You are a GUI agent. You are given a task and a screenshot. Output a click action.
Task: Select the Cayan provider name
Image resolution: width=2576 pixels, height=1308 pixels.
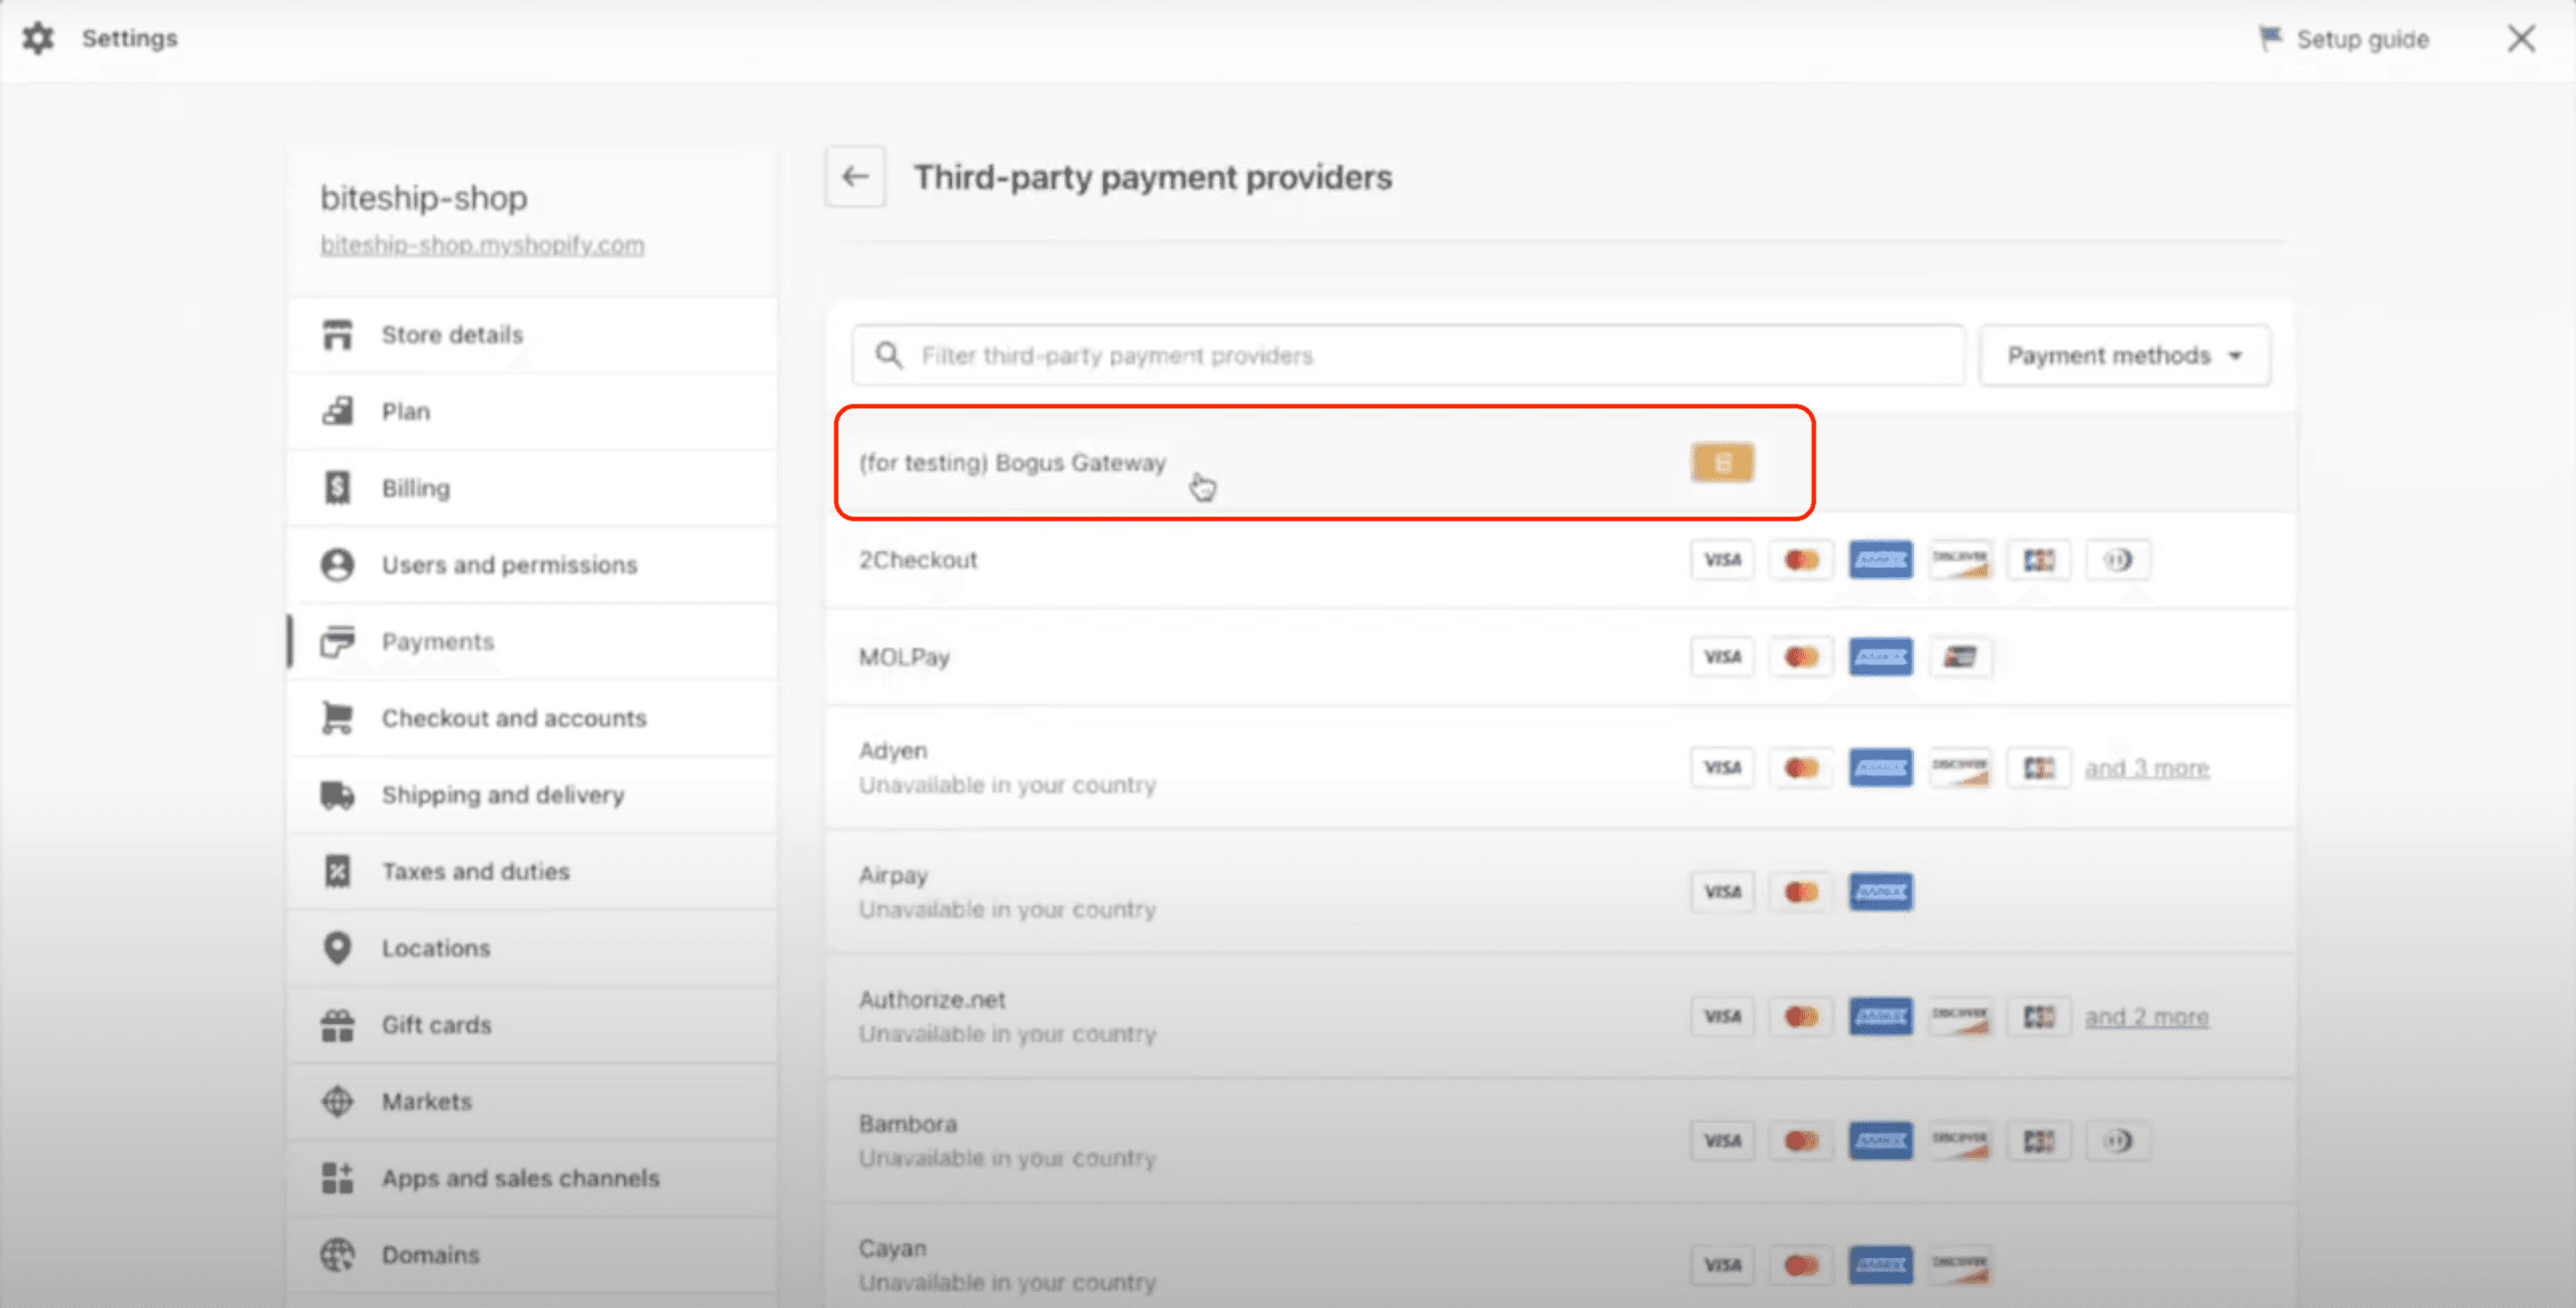point(893,1249)
